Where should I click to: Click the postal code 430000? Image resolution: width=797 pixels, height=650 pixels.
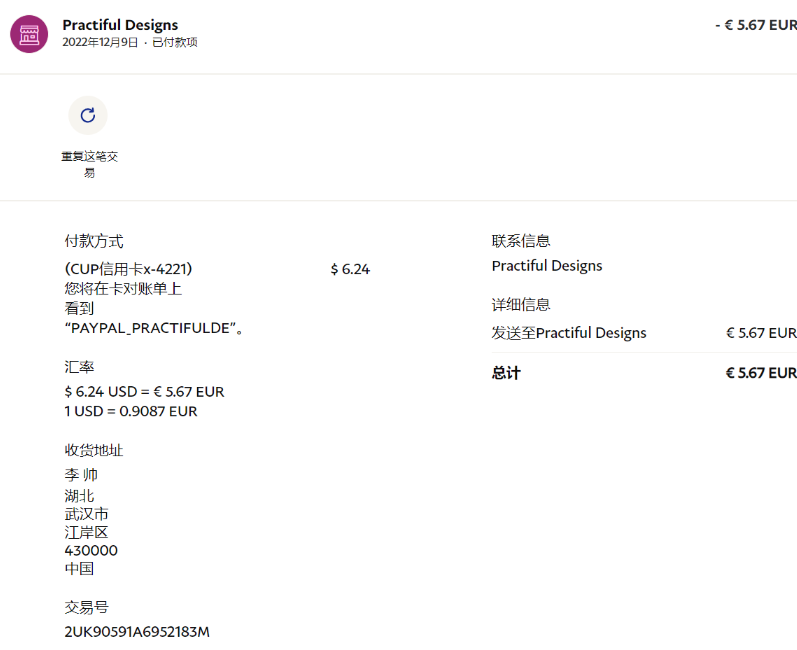(x=91, y=551)
